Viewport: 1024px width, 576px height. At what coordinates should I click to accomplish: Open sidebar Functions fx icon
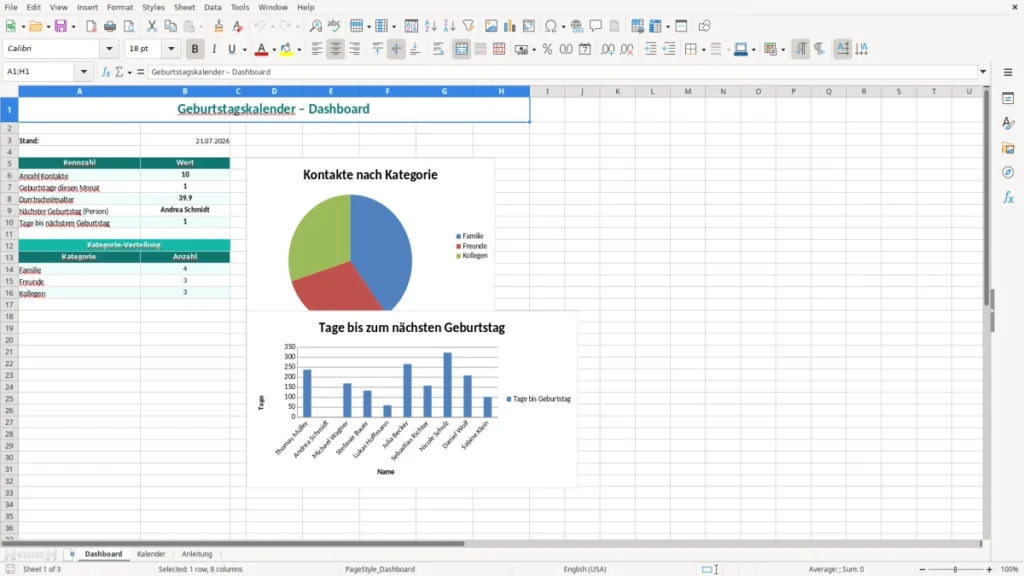pyautogui.click(x=1008, y=197)
